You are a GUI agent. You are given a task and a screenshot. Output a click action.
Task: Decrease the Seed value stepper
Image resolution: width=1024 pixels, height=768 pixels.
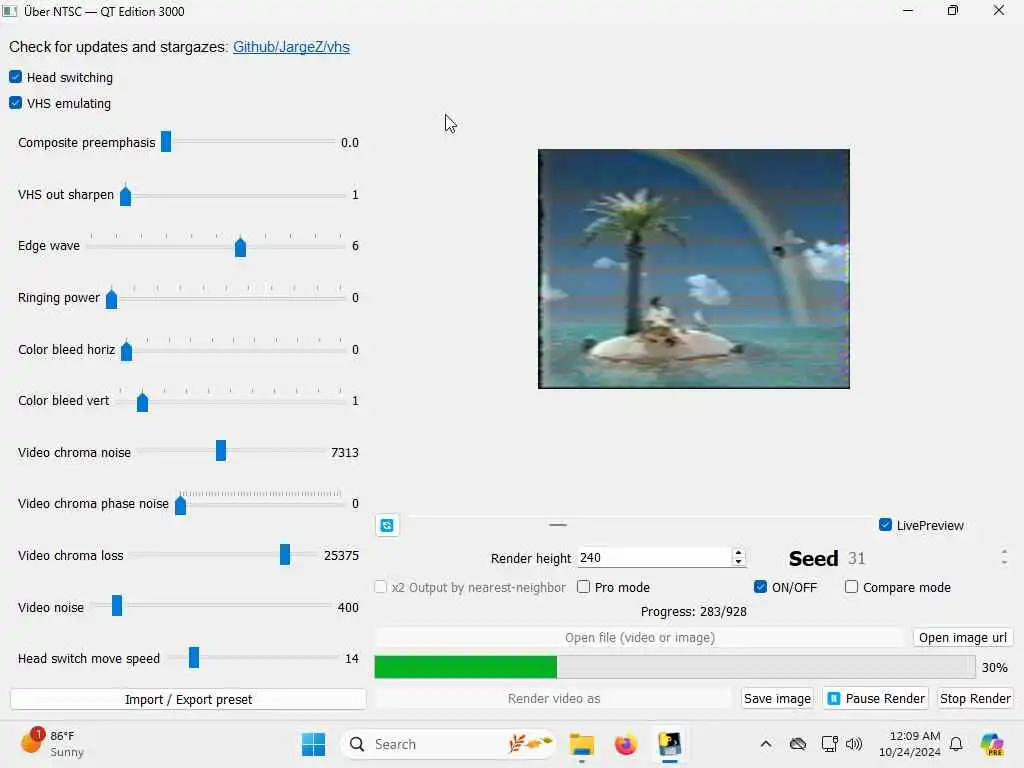click(x=1004, y=562)
